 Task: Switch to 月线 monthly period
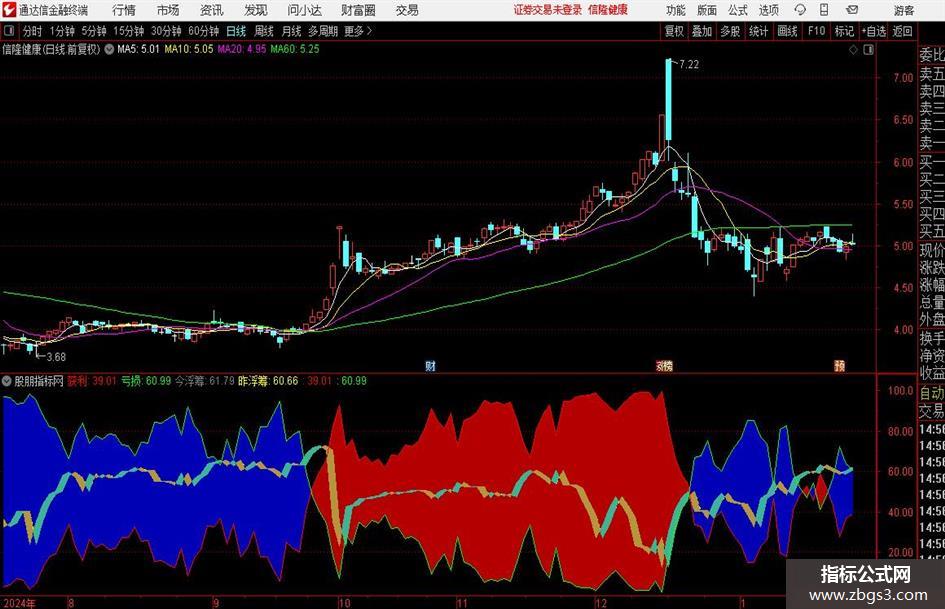point(291,31)
